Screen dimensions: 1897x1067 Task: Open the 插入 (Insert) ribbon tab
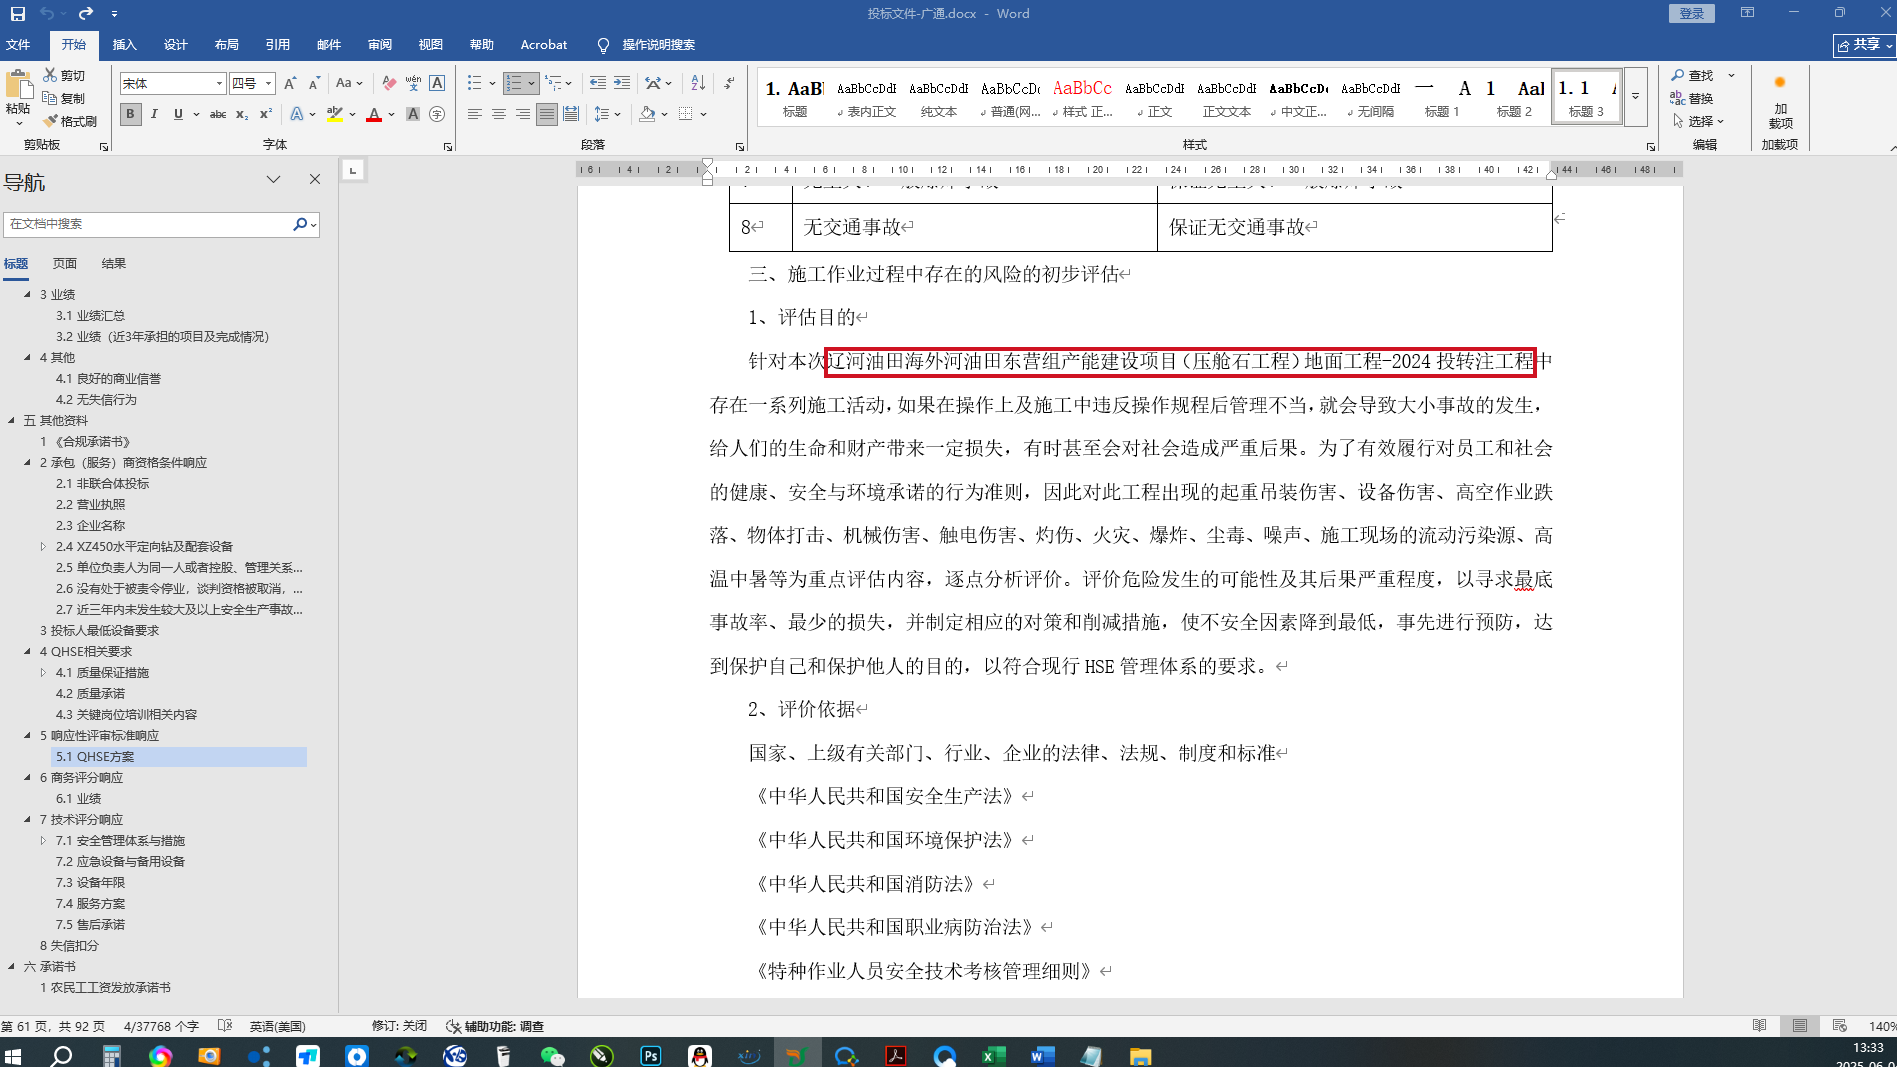coord(124,45)
